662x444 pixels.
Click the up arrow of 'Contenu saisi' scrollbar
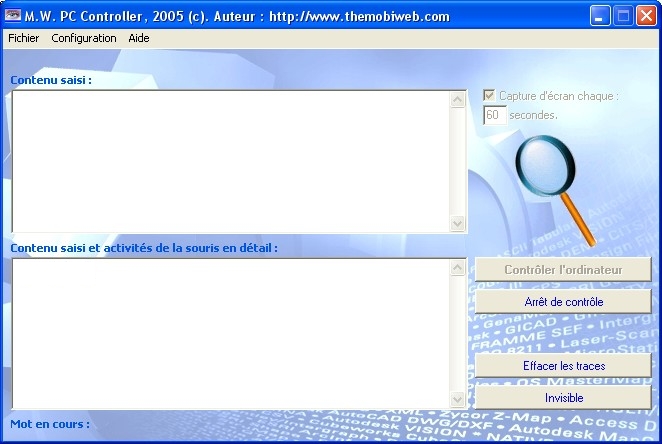(x=458, y=99)
